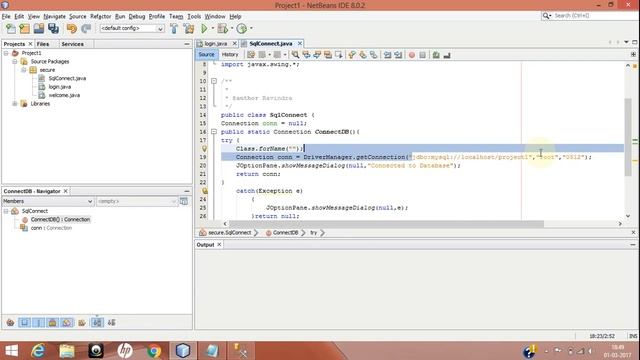The width and height of the screenshot is (640, 360).
Task: Toggle Sort by Name in Navigator
Action: tap(97, 323)
